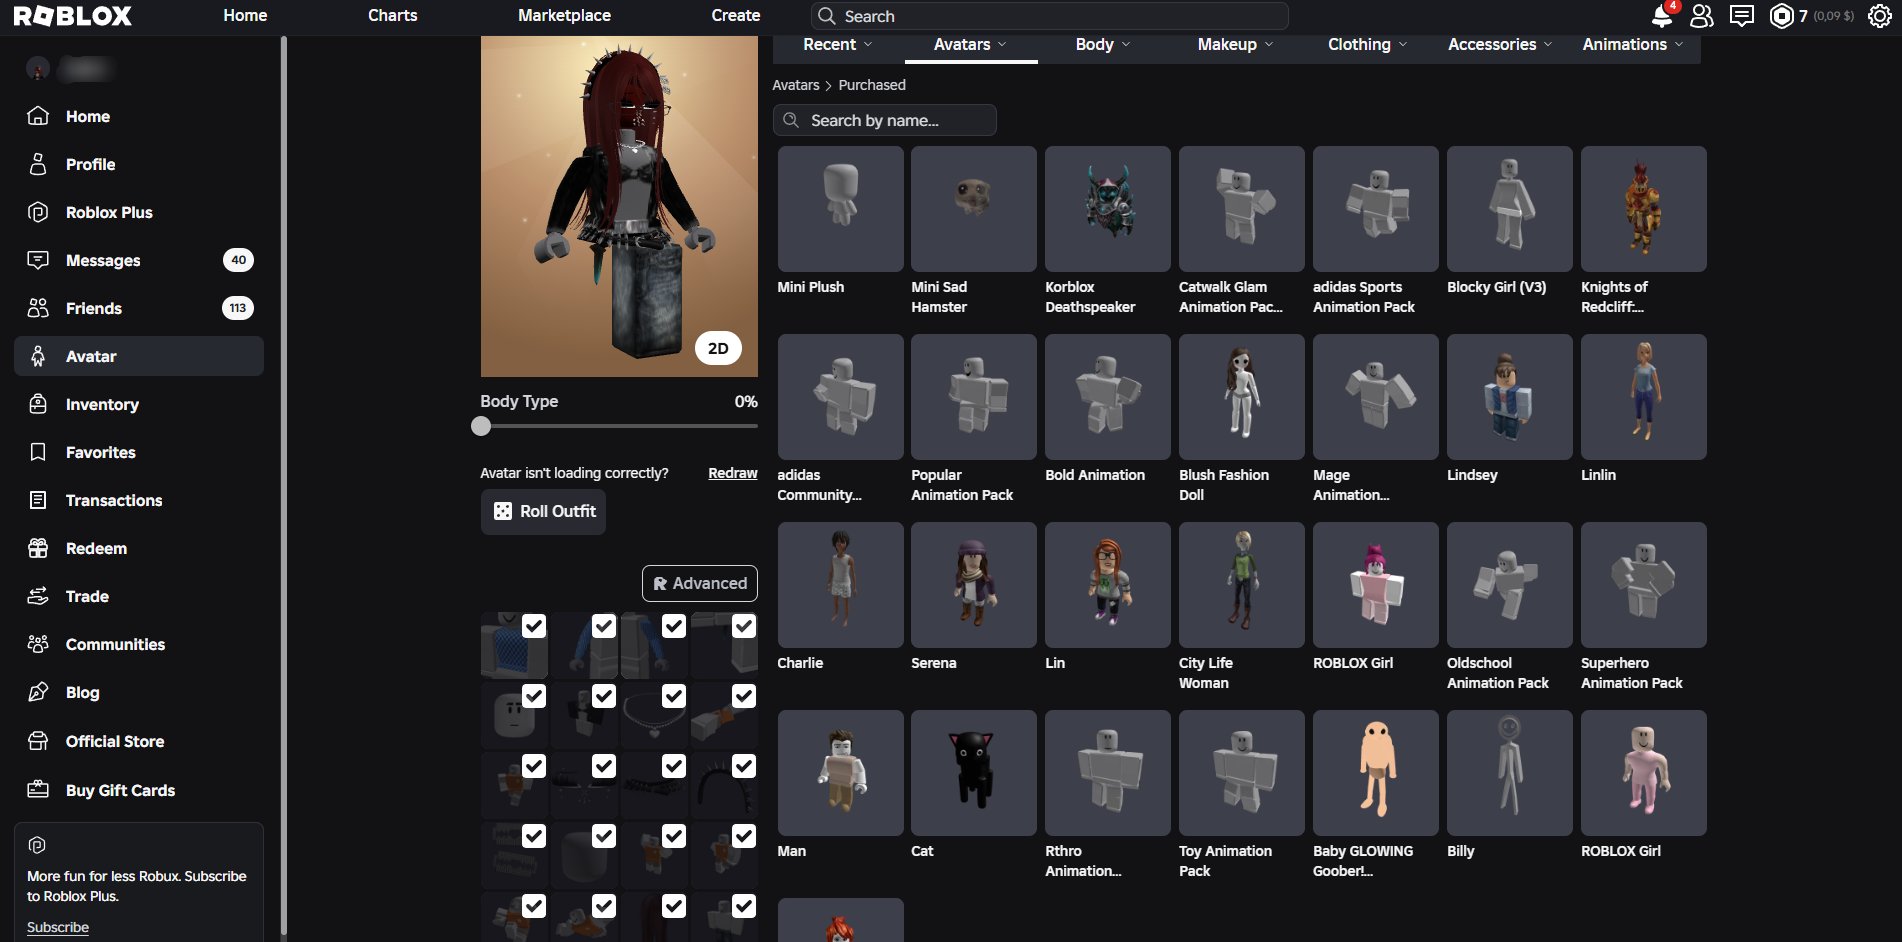The image size is (1902, 942).
Task: Select the Knights of Redcliff avatar
Action: 1644,209
